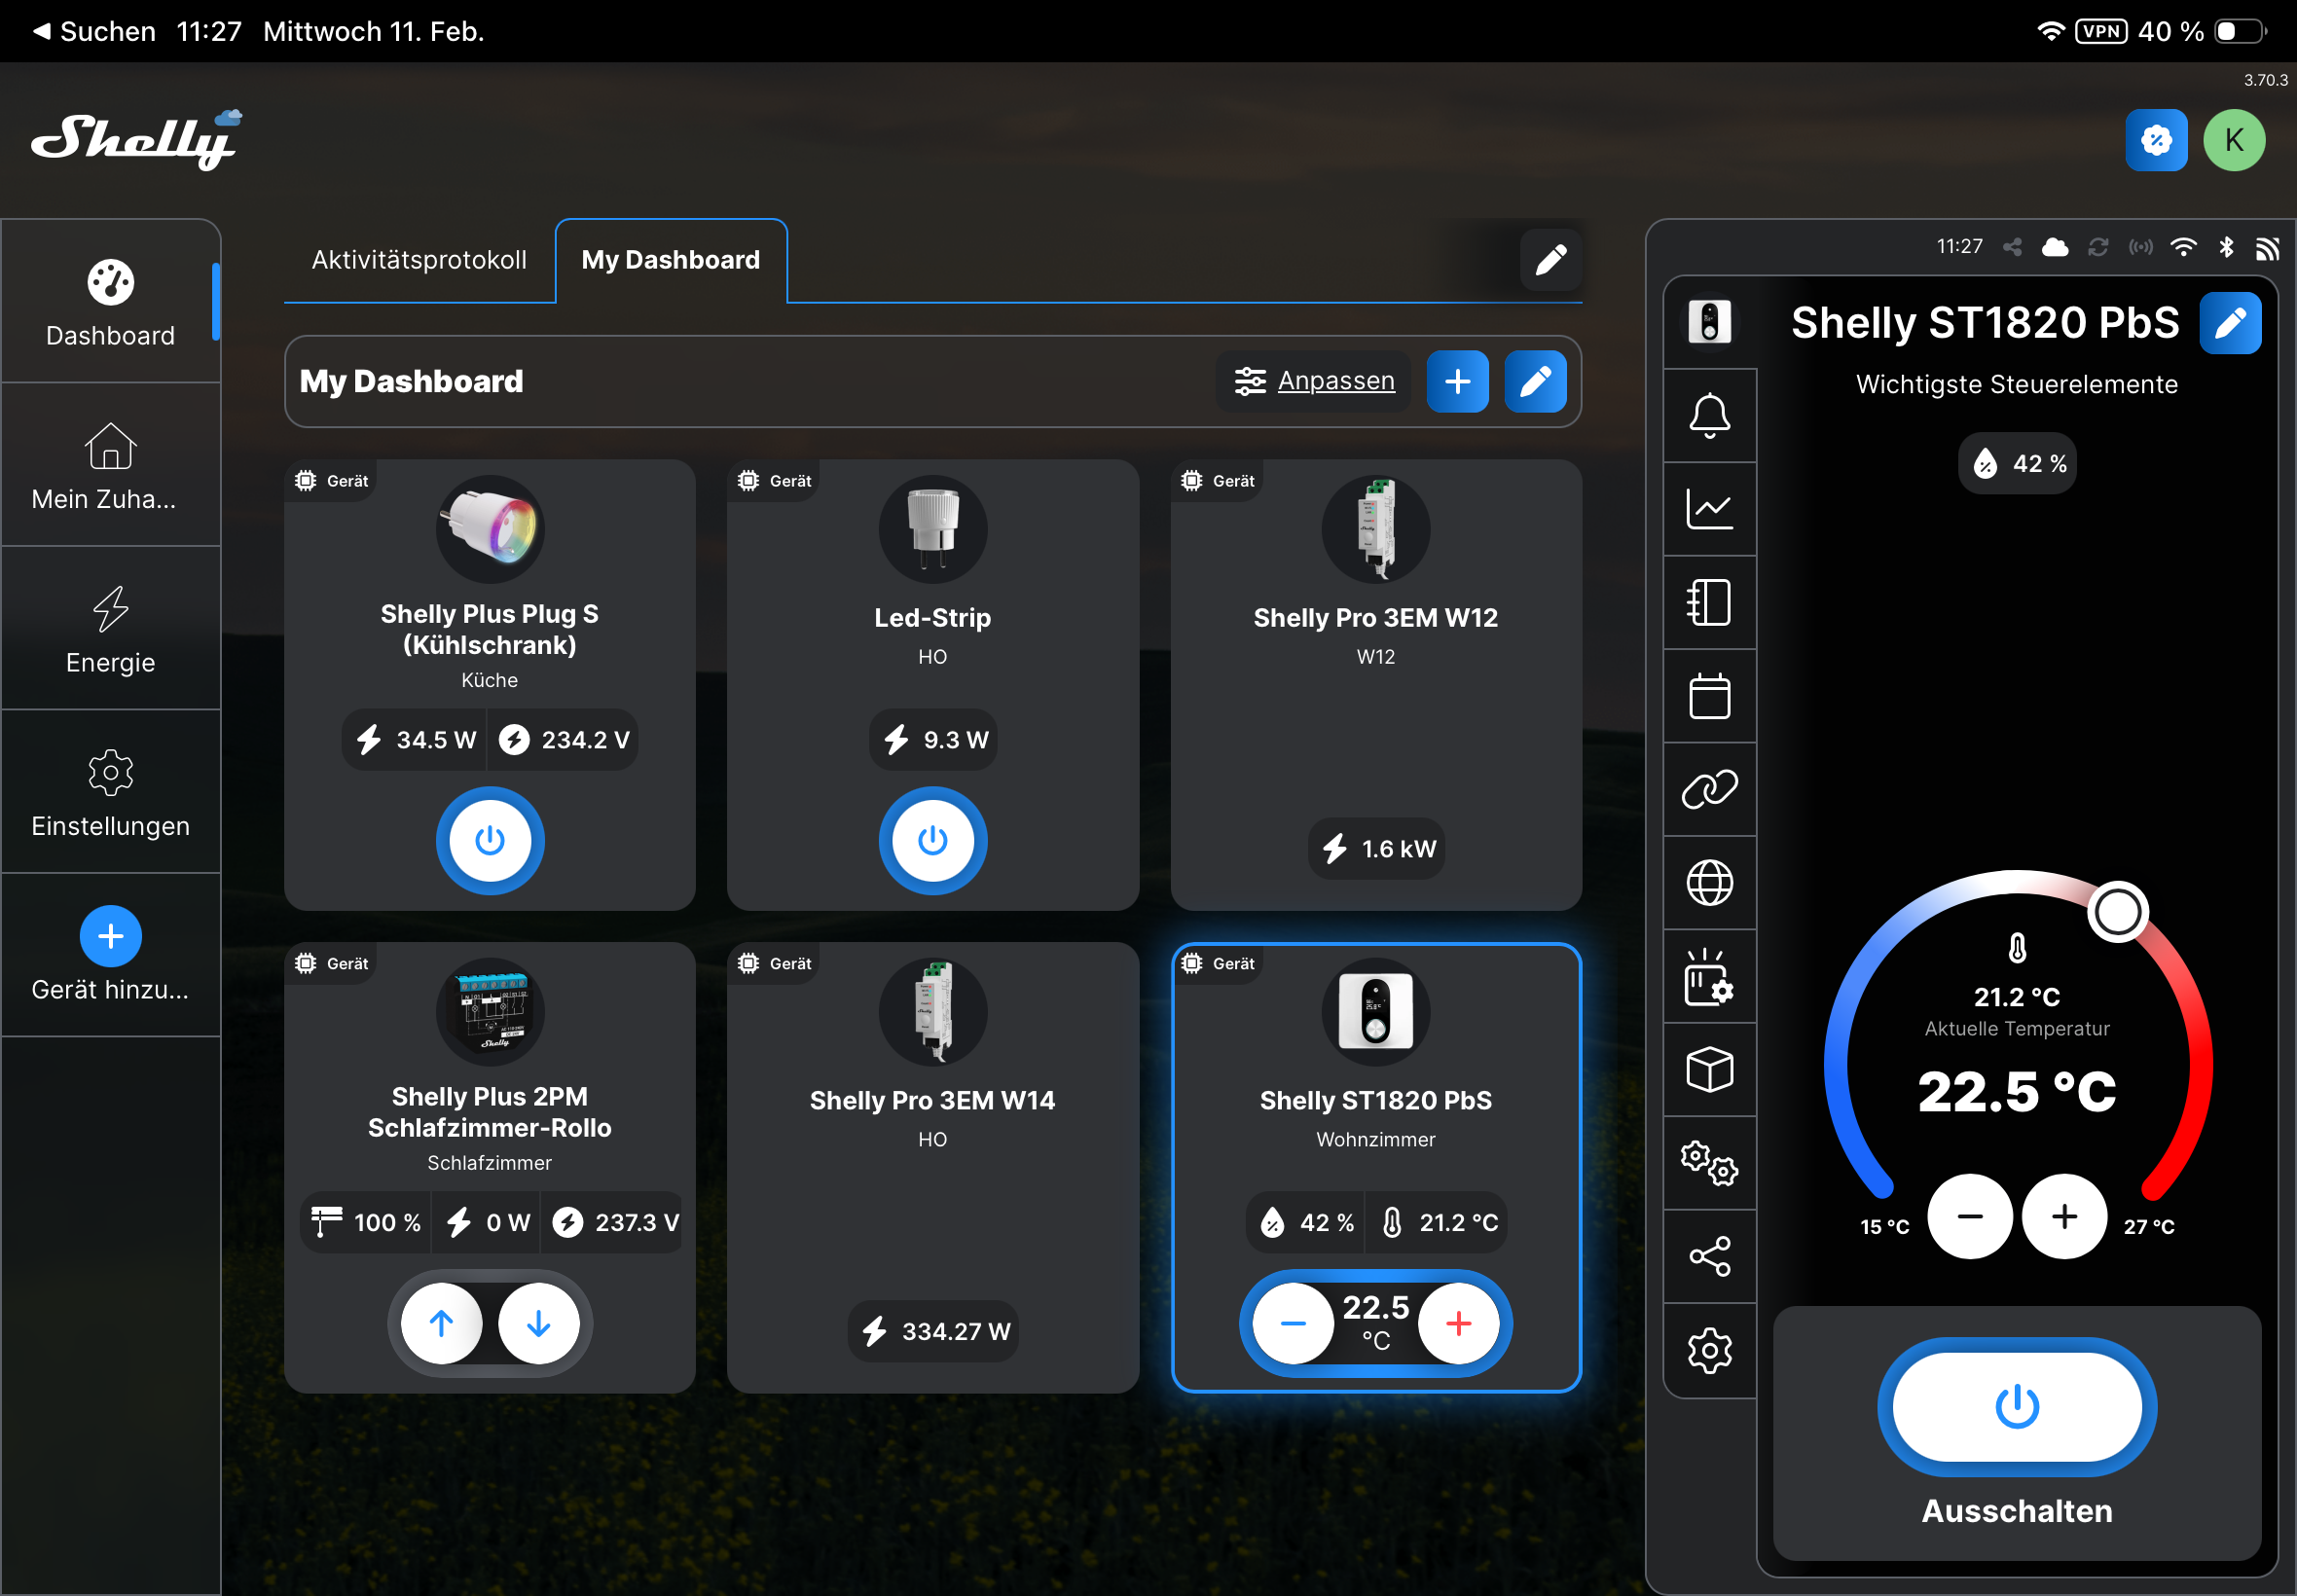Click the blue discount badge icon

tap(2155, 140)
